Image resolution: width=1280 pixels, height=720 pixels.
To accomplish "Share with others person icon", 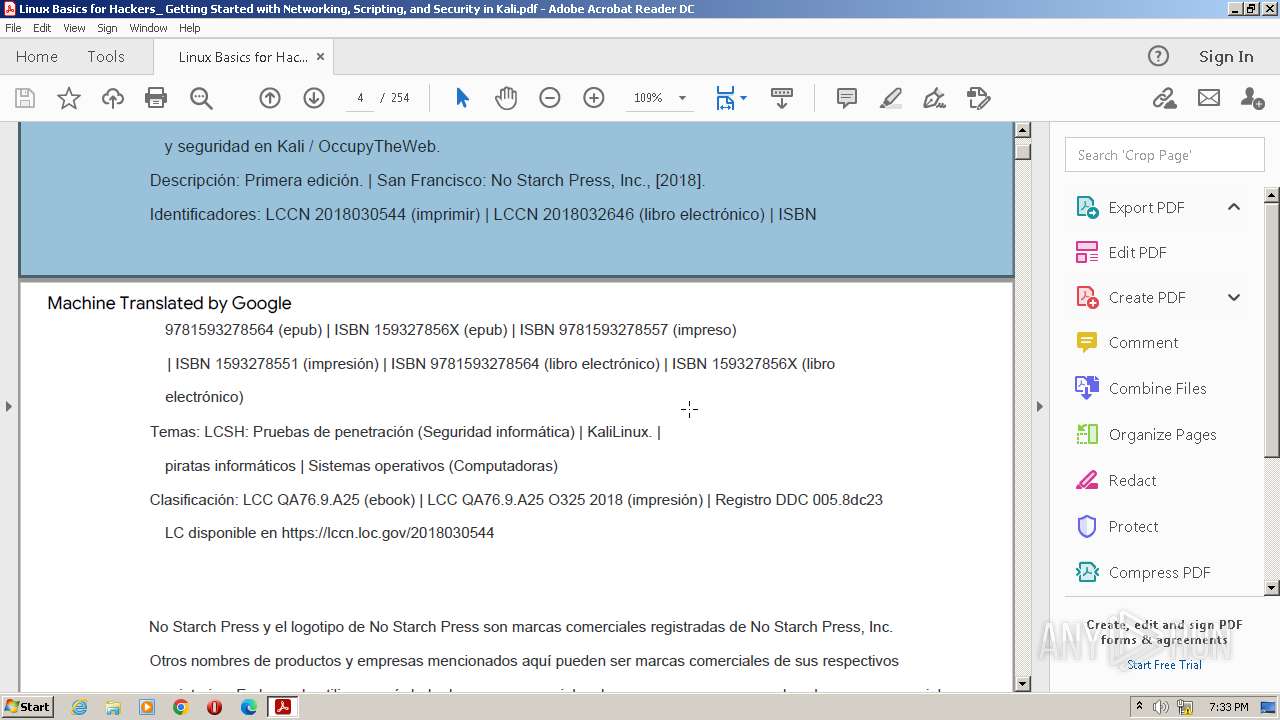I will pyautogui.click(x=1252, y=98).
